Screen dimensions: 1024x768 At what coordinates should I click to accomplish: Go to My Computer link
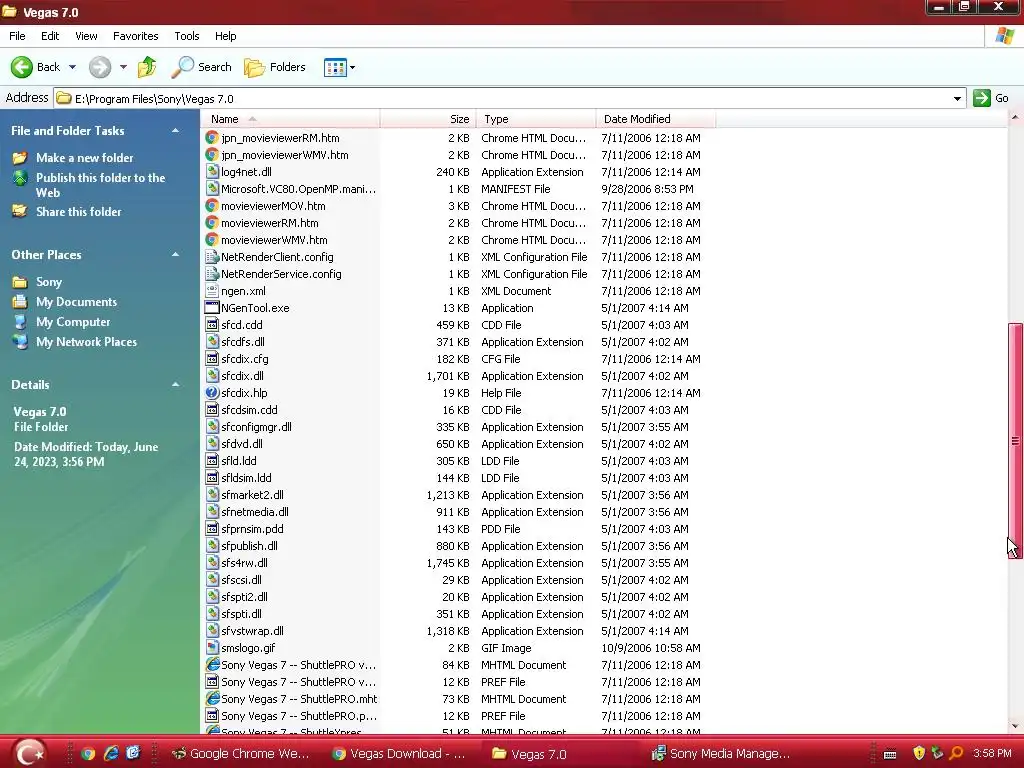tap(73, 322)
